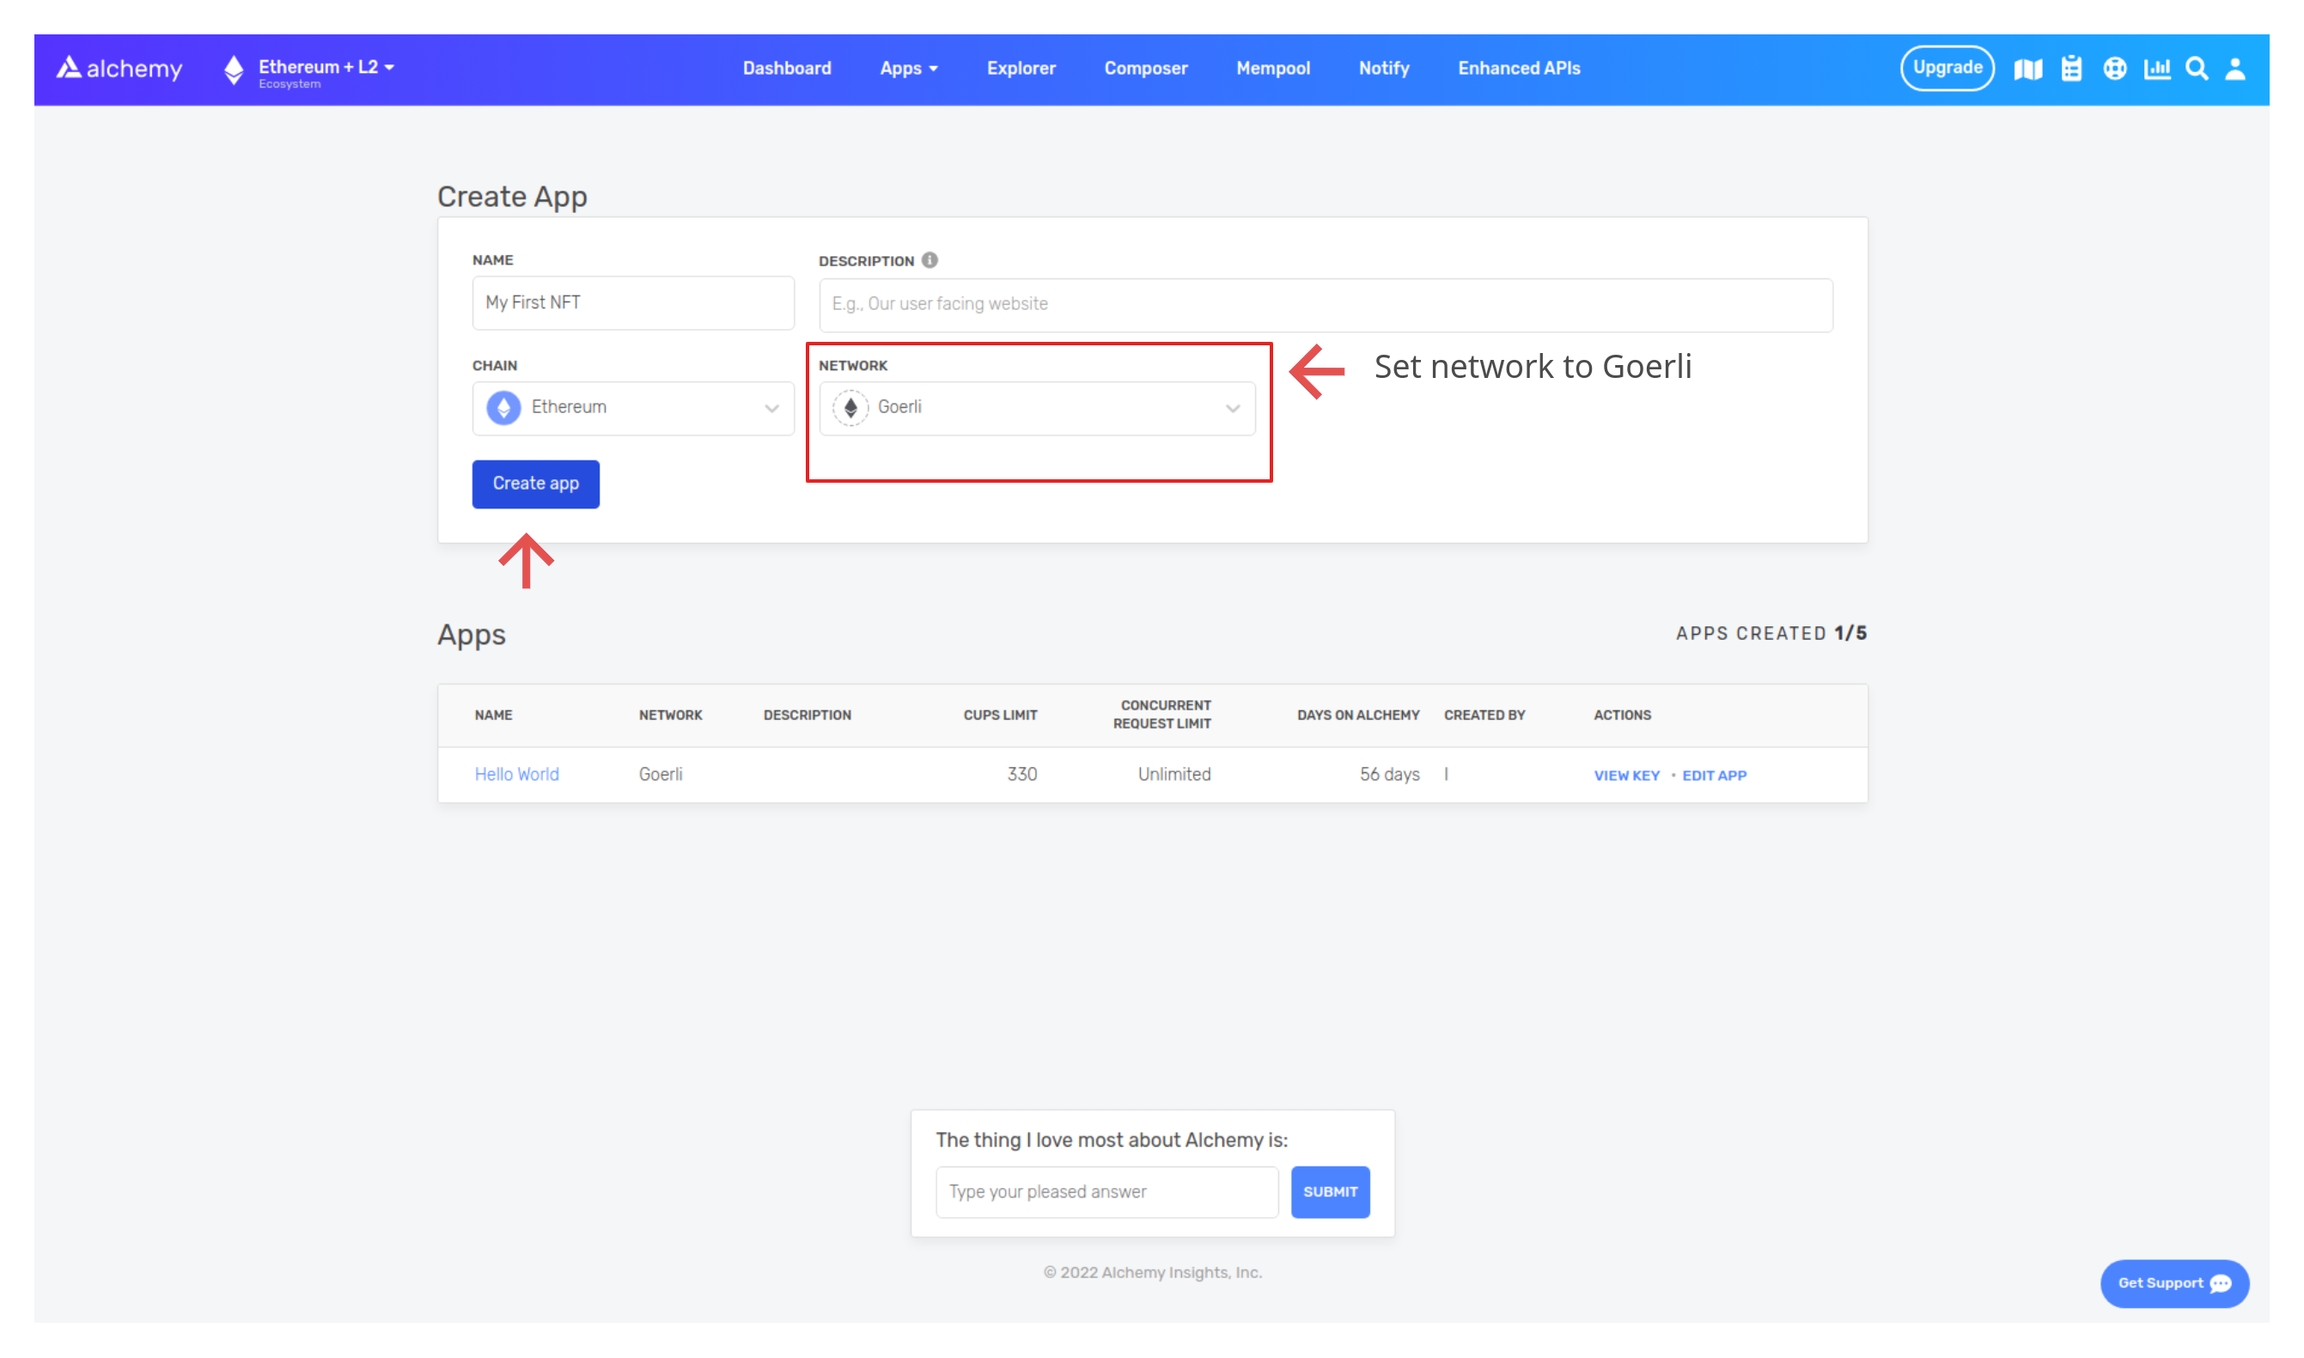Screen dimensions: 2304x1358
Task: Click the Create app button
Action: [x=536, y=484]
